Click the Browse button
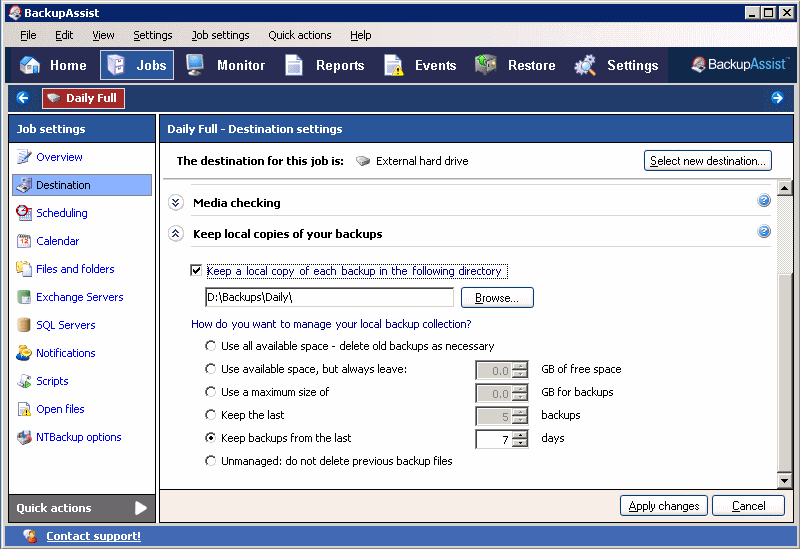Viewport: 800px width, 549px height. click(497, 297)
